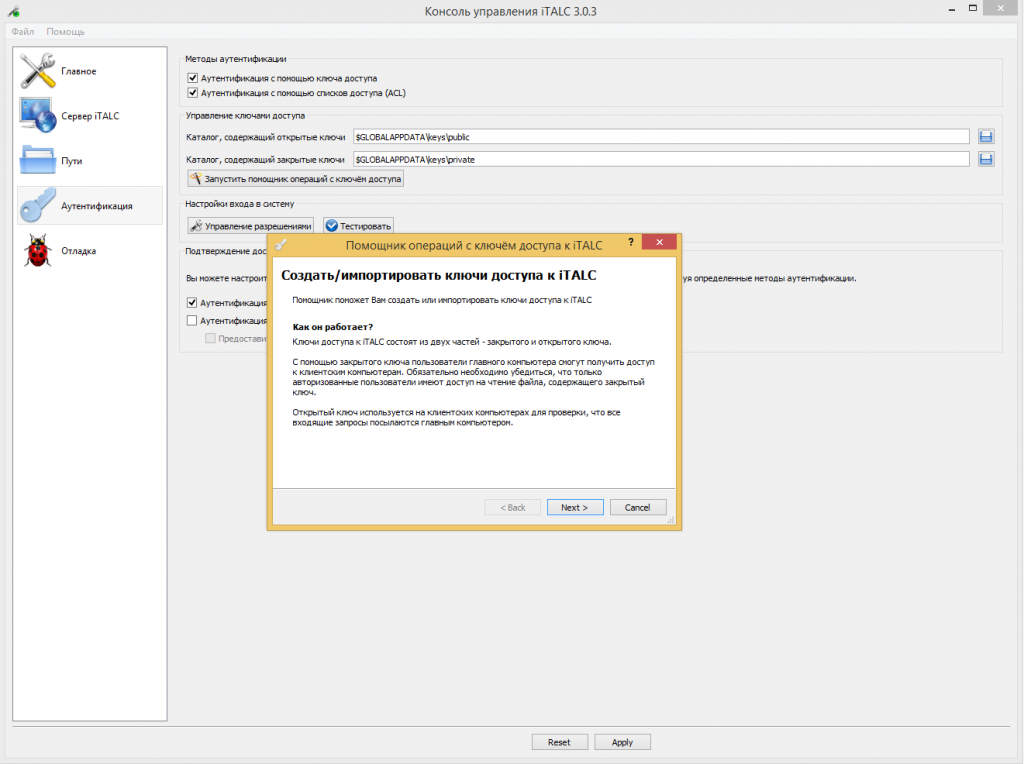The image size is (1024, 764).
Task: Open the Файл menu
Action: click(x=23, y=31)
